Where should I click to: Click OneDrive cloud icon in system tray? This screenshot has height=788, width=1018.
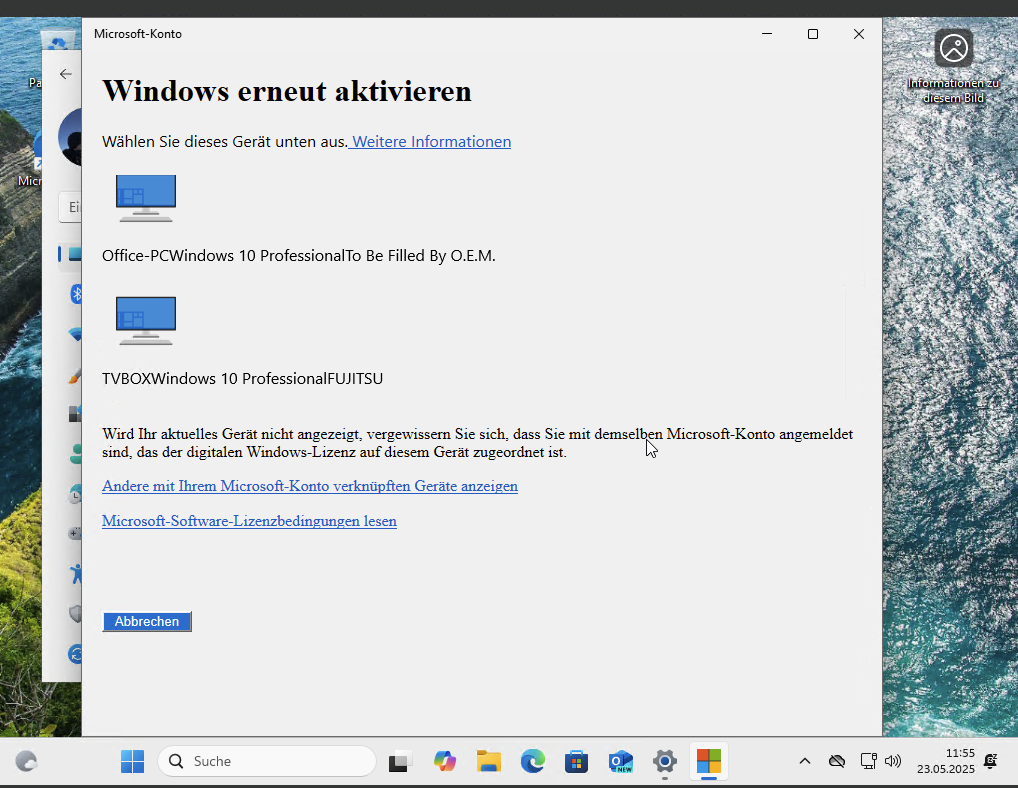pos(837,761)
